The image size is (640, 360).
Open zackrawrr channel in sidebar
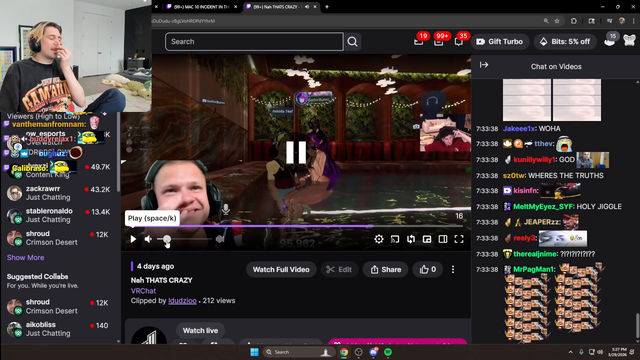(x=59, y=193)
